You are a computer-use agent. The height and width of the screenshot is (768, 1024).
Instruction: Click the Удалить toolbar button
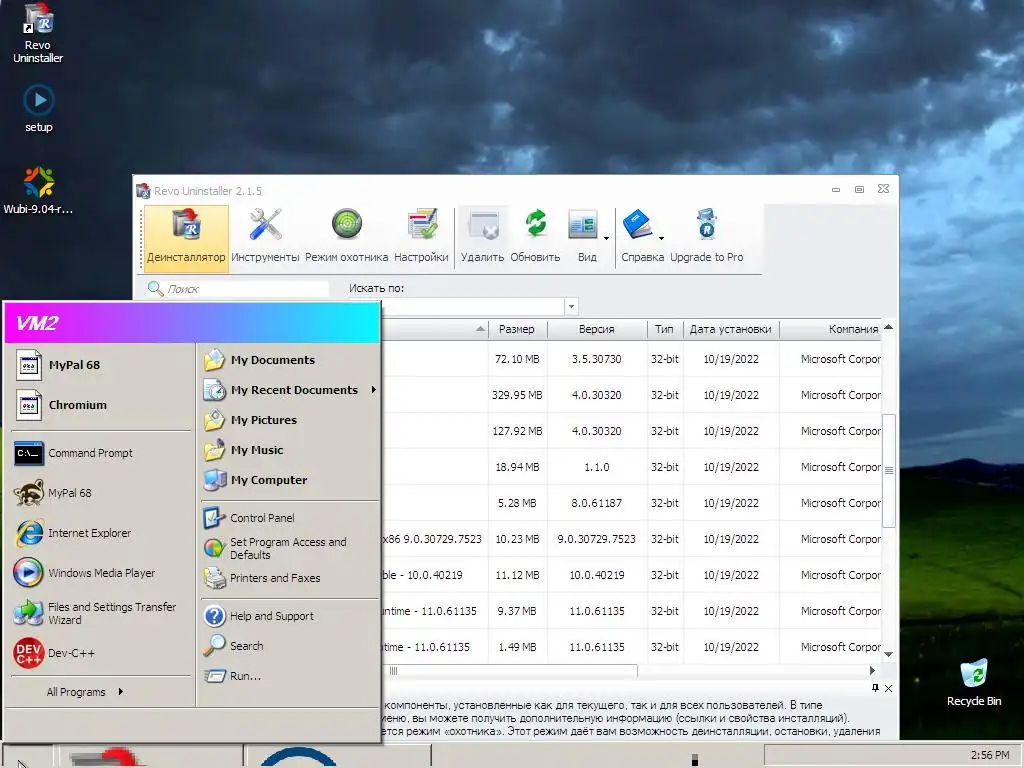pyautogui.click(x=483, y=236)
